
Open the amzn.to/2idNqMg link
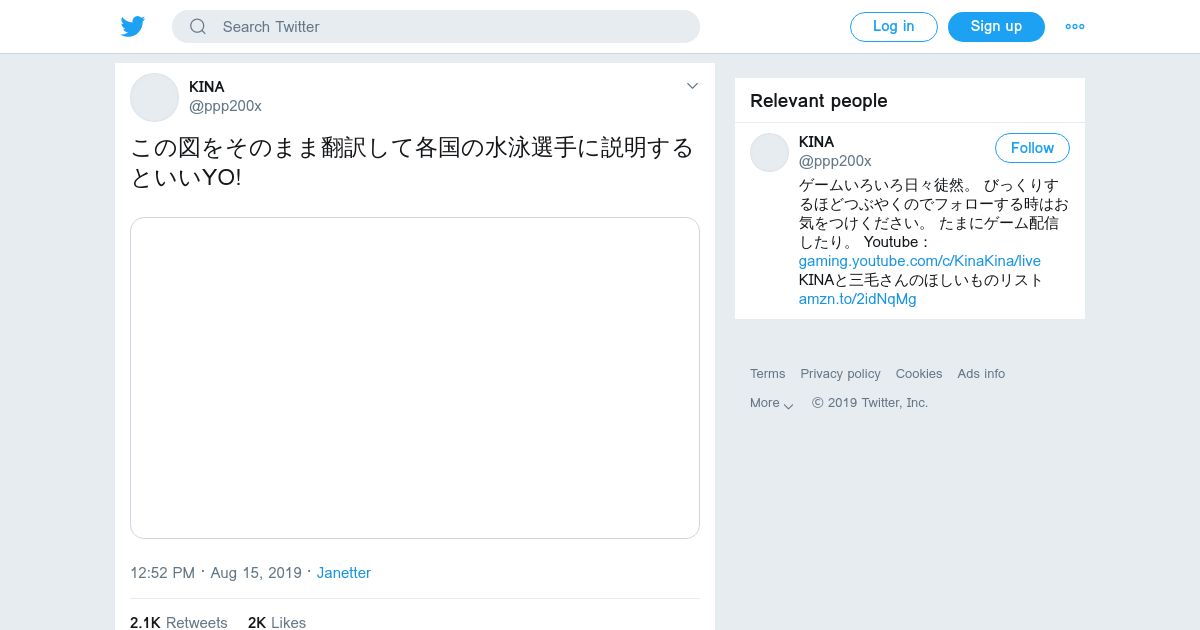858,299
